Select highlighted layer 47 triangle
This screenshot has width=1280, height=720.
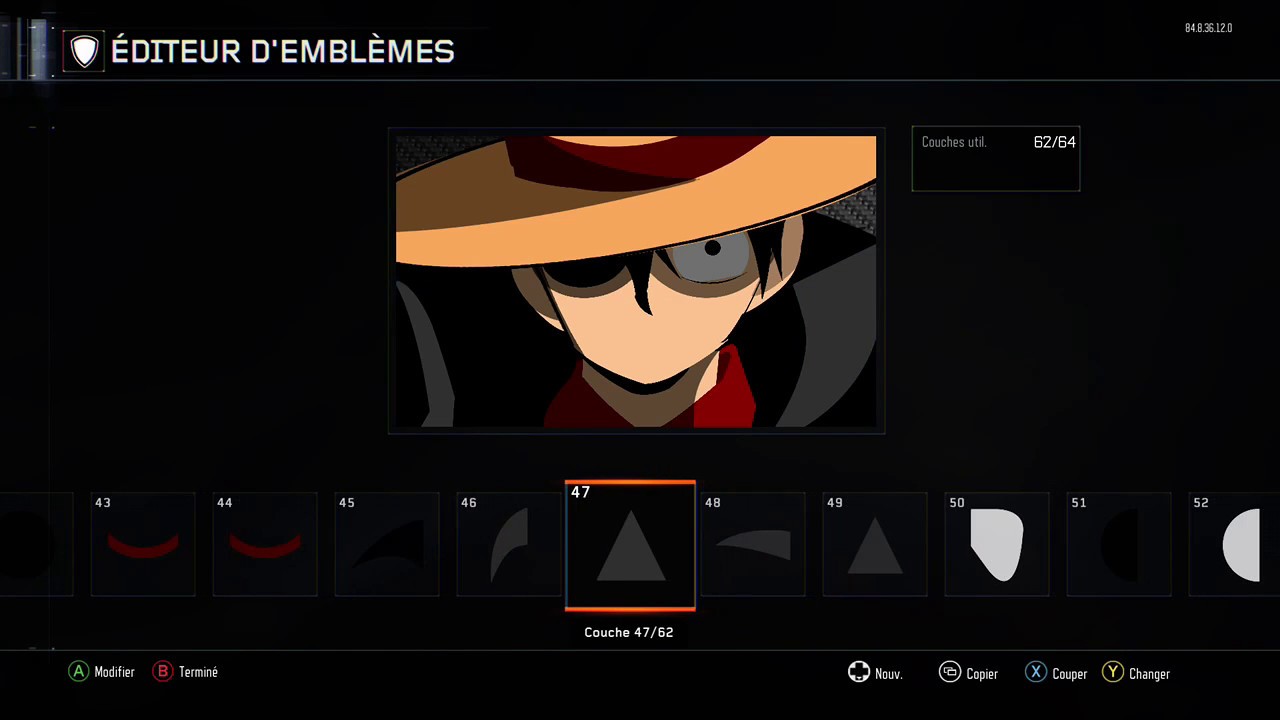630,545
